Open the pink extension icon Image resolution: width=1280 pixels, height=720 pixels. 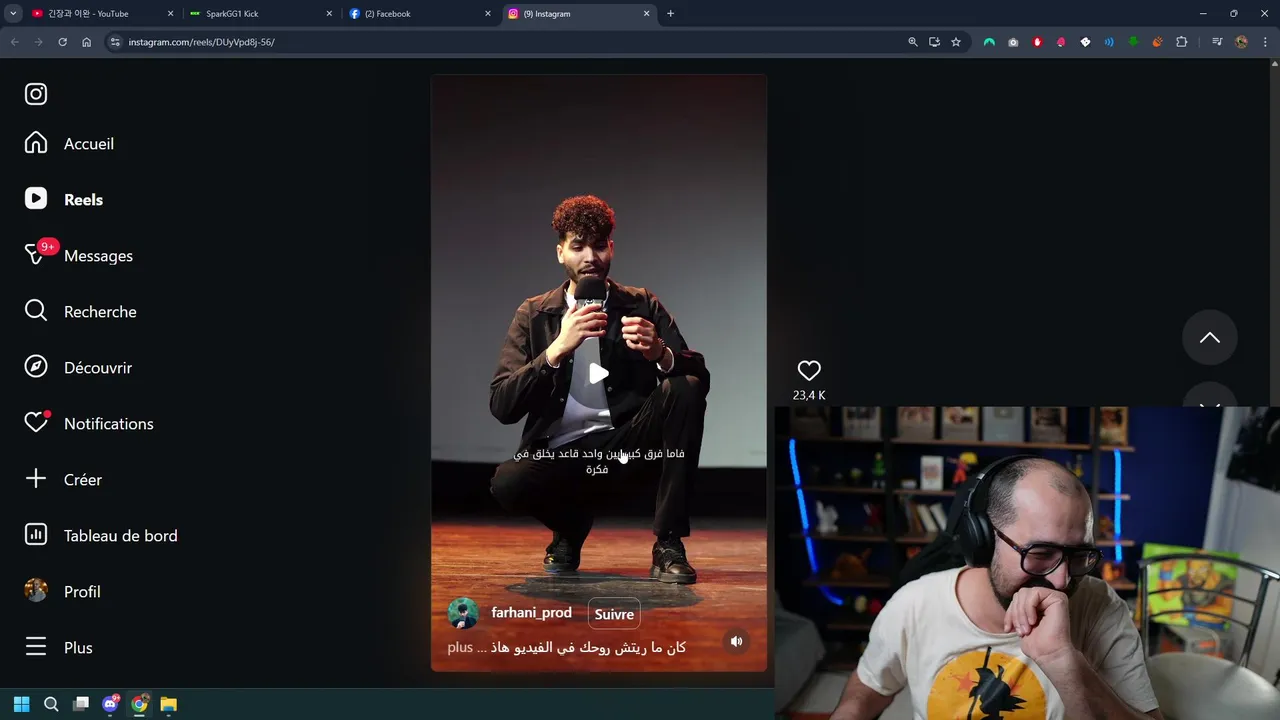(1061, 42)
